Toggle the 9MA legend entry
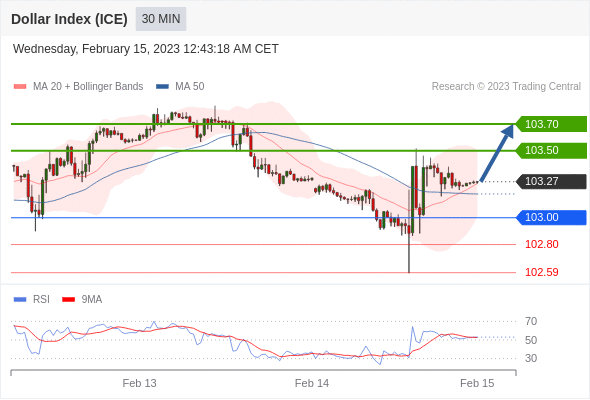 click(82, 300)
